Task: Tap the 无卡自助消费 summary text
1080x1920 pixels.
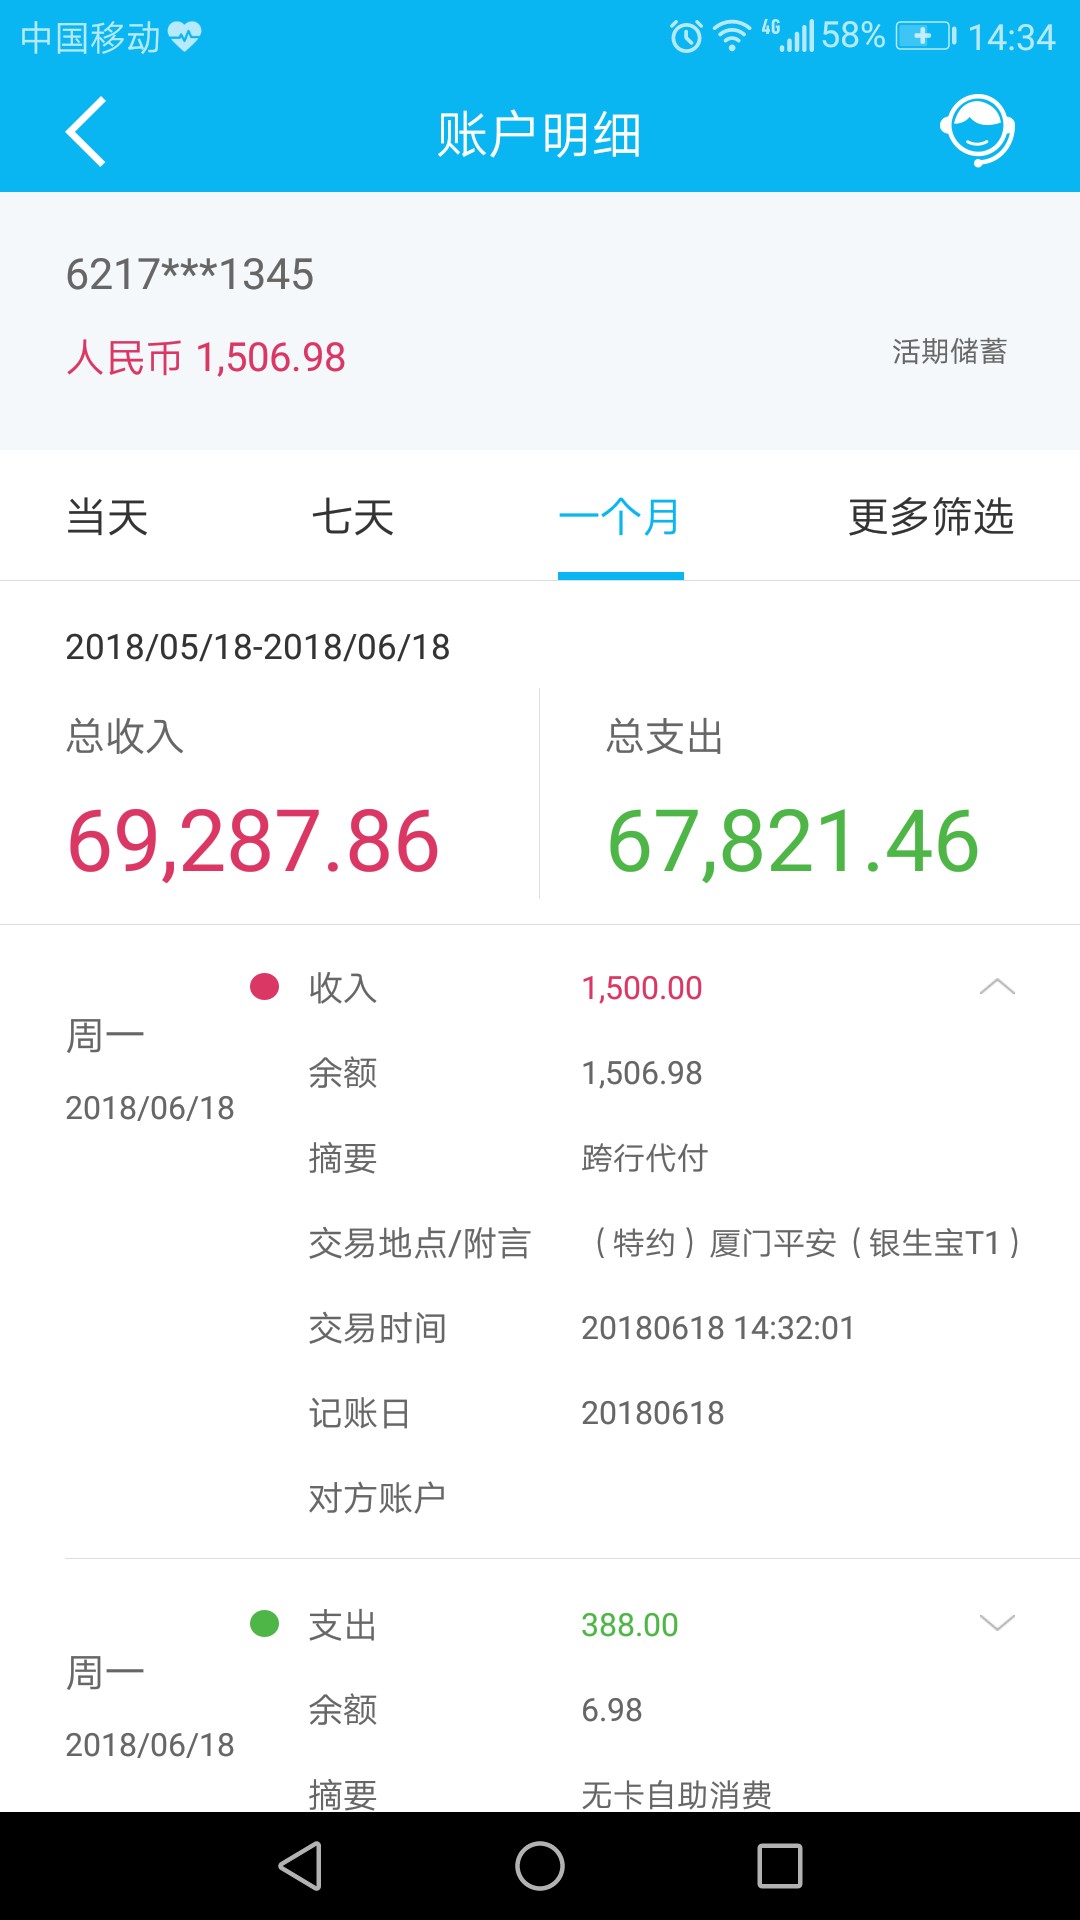Action: 677,1795
